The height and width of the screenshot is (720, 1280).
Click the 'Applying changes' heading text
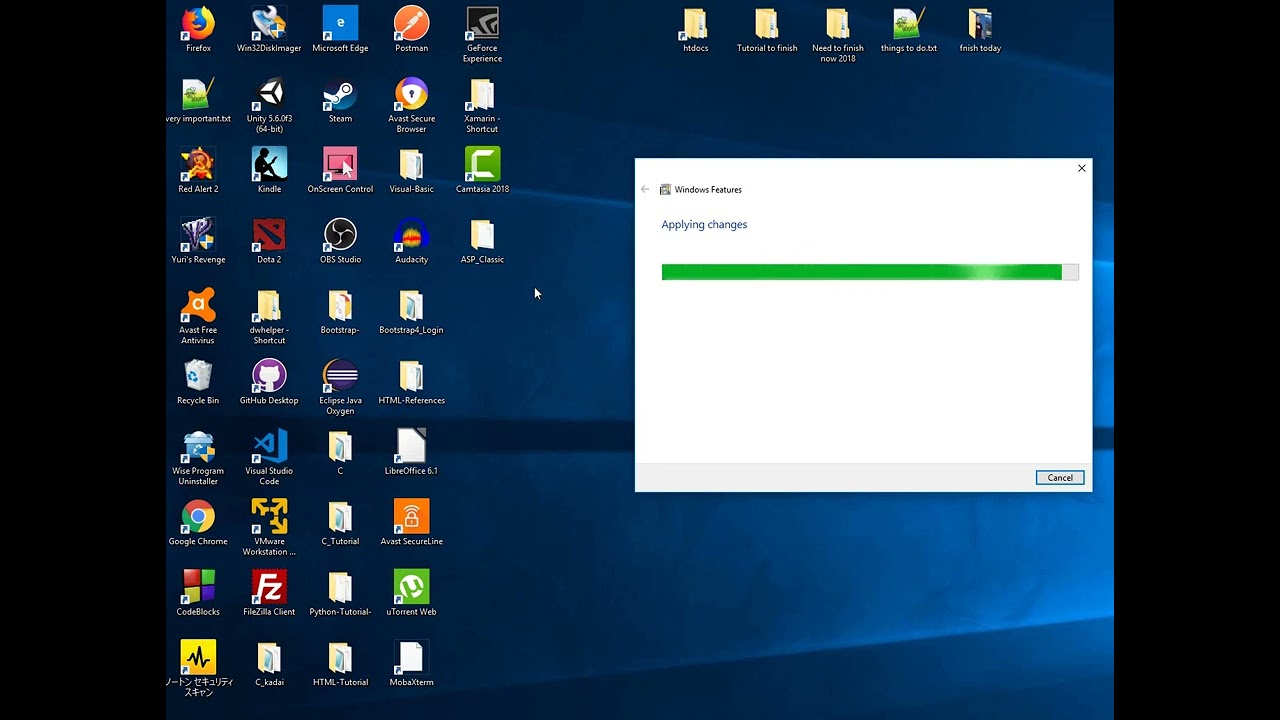tap(704, 225)
